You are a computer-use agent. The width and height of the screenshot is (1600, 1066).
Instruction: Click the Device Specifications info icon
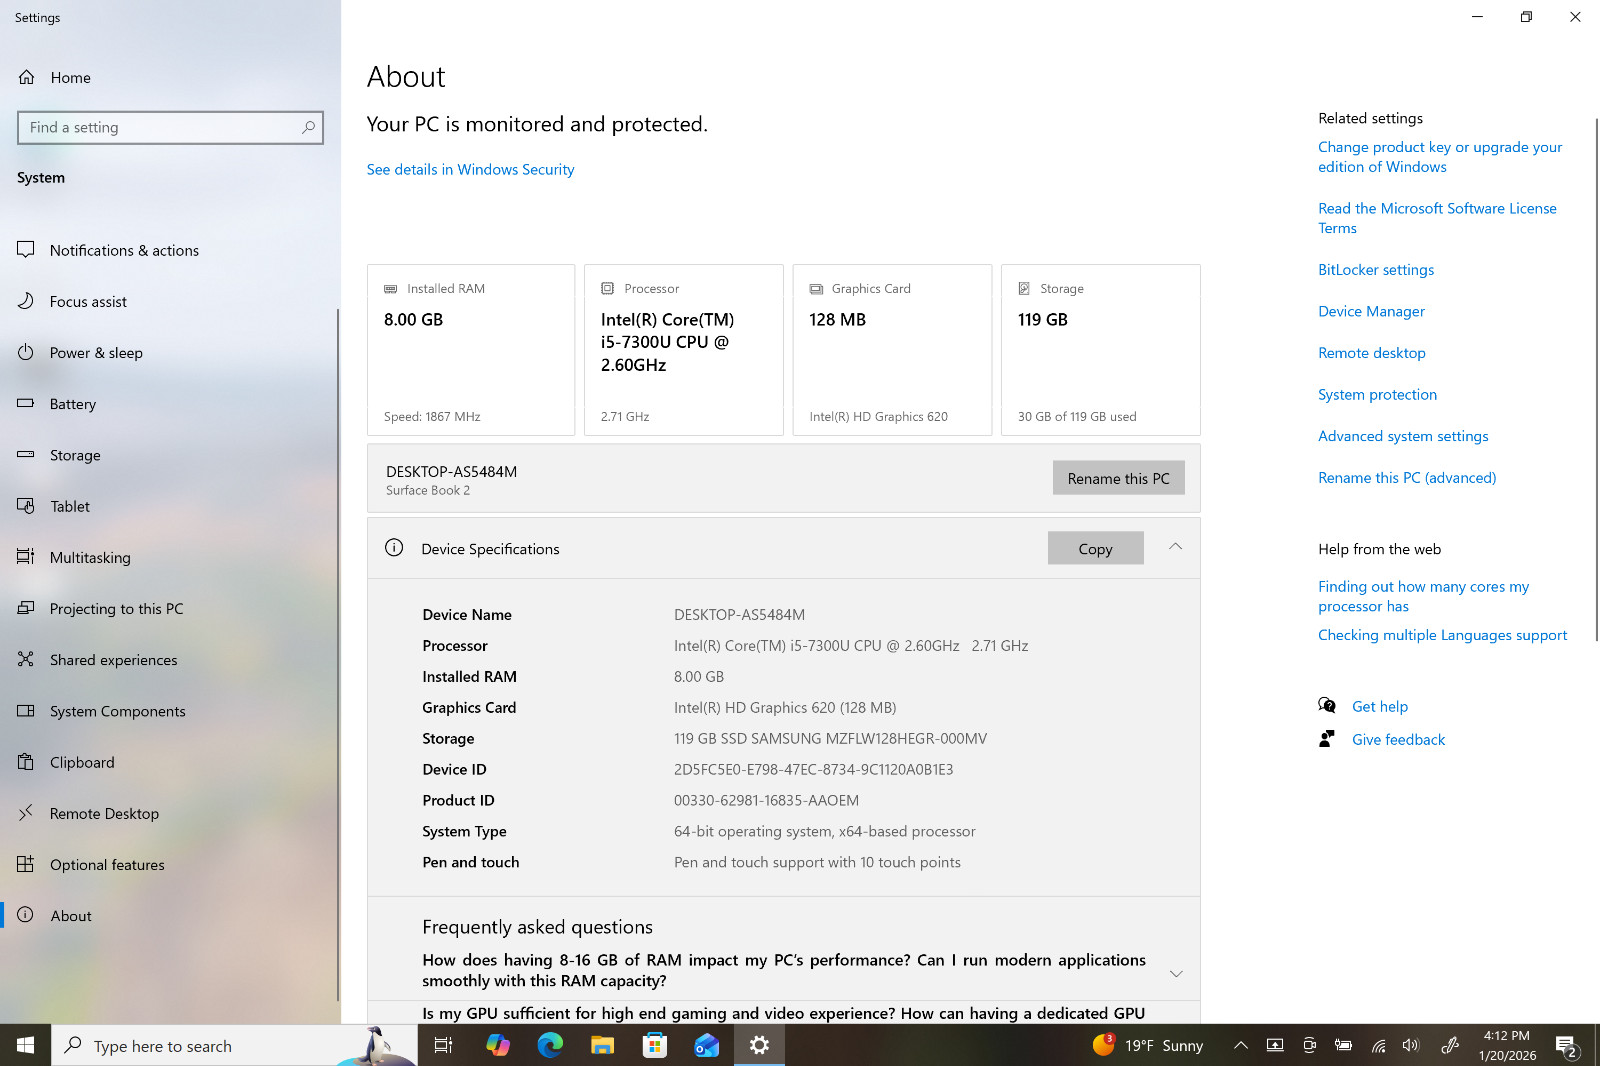394,547
